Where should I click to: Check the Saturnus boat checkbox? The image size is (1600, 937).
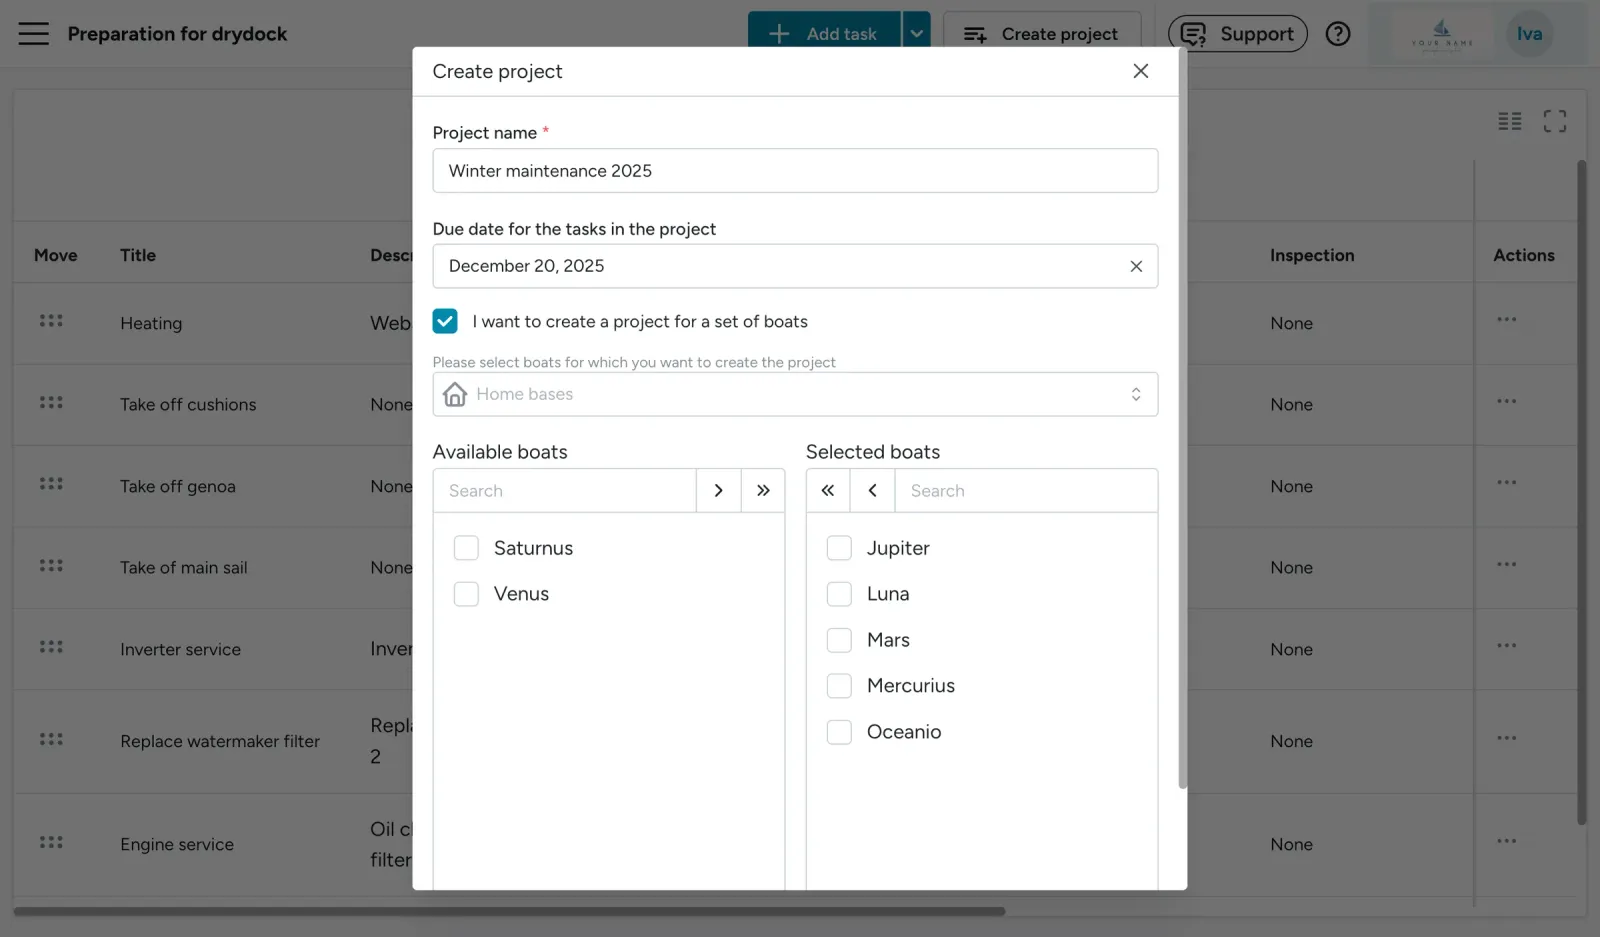pyautogui.click(x=466, y=548)
